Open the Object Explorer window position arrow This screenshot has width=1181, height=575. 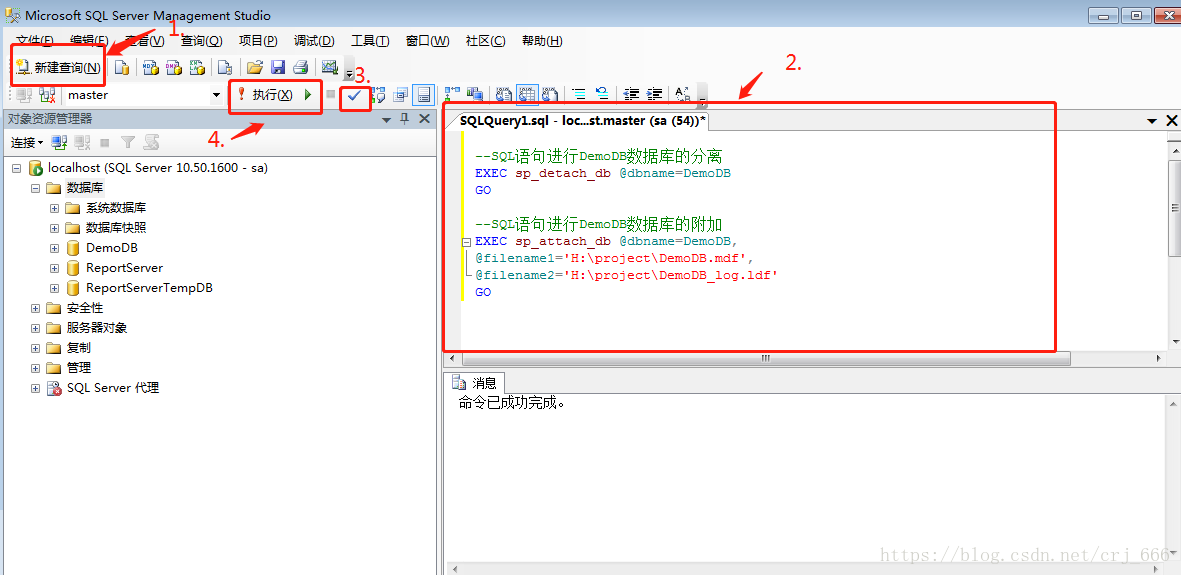[386, 119]
